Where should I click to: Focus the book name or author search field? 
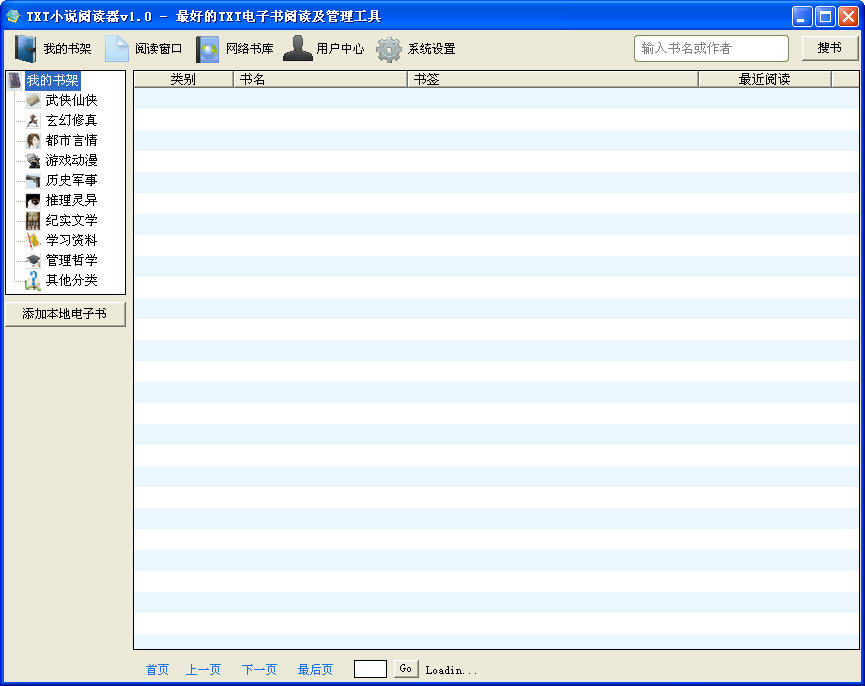click(x=710, y=48)
